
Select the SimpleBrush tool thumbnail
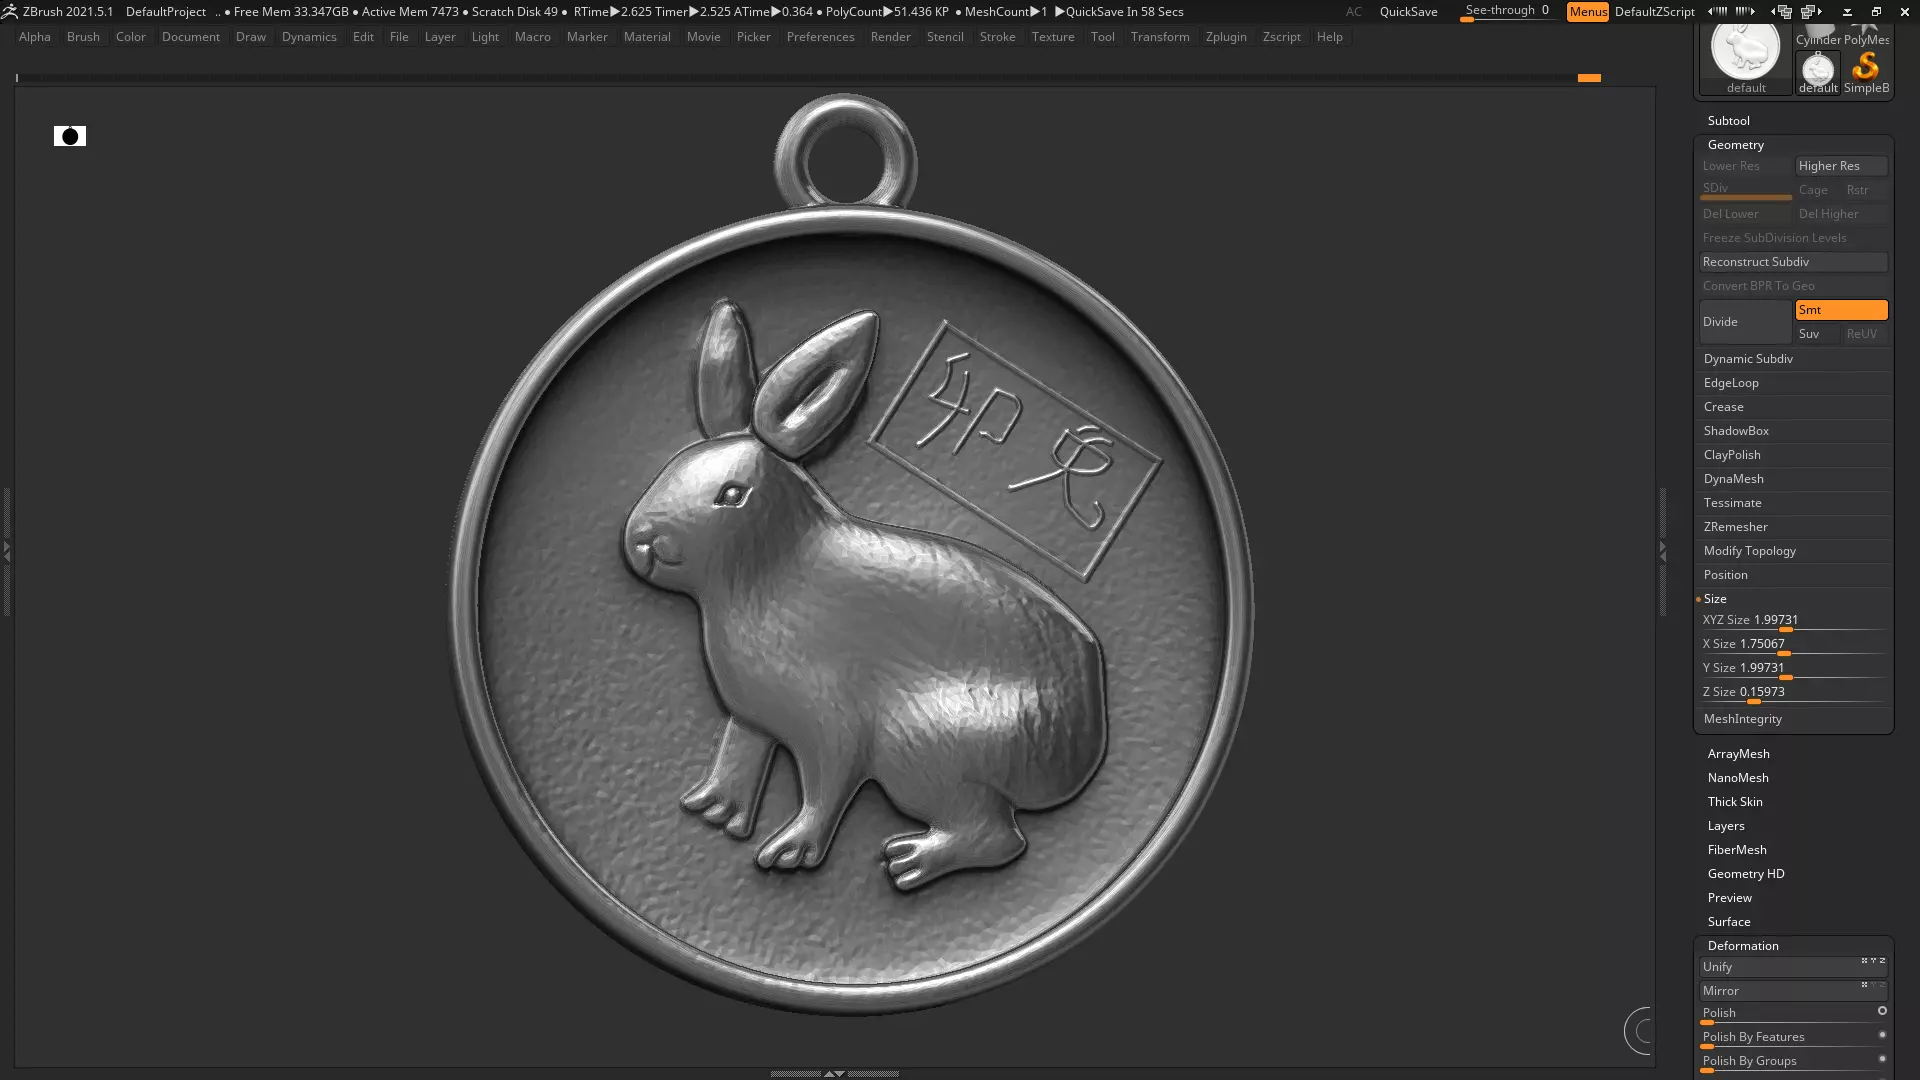click(x=1866, y=69)
